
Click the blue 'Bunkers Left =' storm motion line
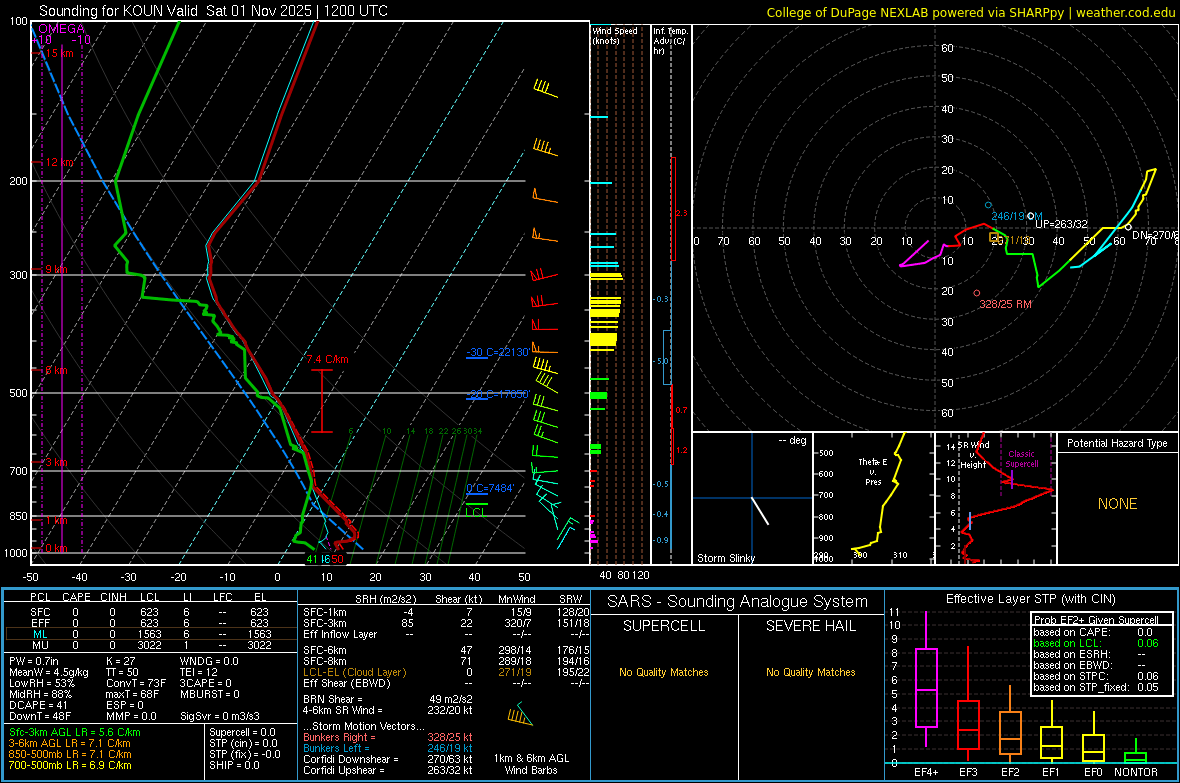point(388,748)
